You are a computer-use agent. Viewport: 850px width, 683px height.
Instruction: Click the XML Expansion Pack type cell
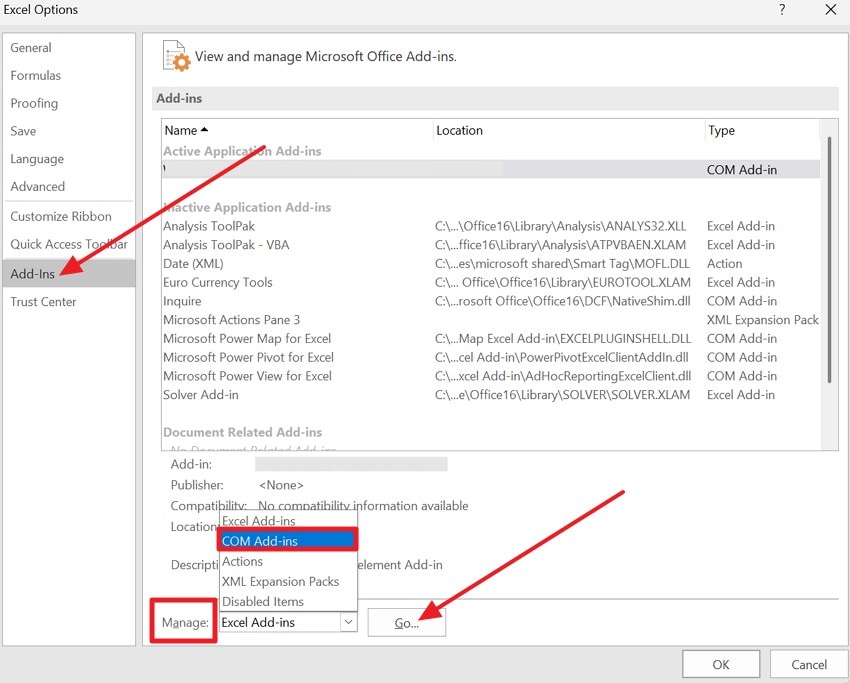[x=763, y=320]
